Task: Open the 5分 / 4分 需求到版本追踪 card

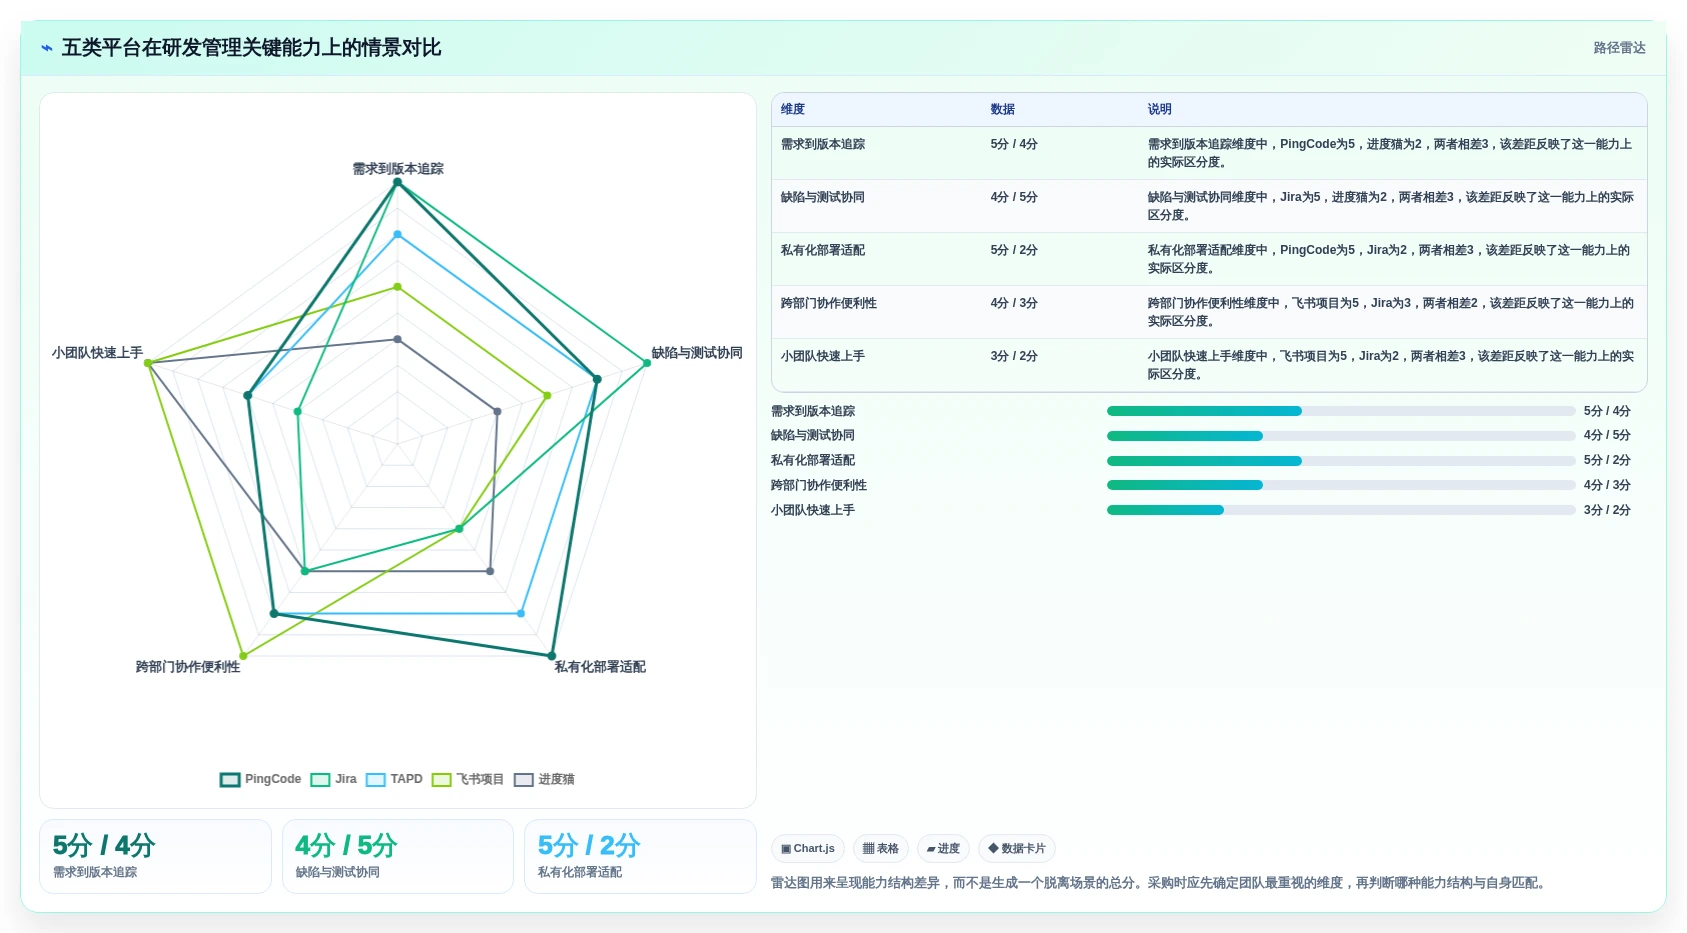Action: (x=155, y=856)
